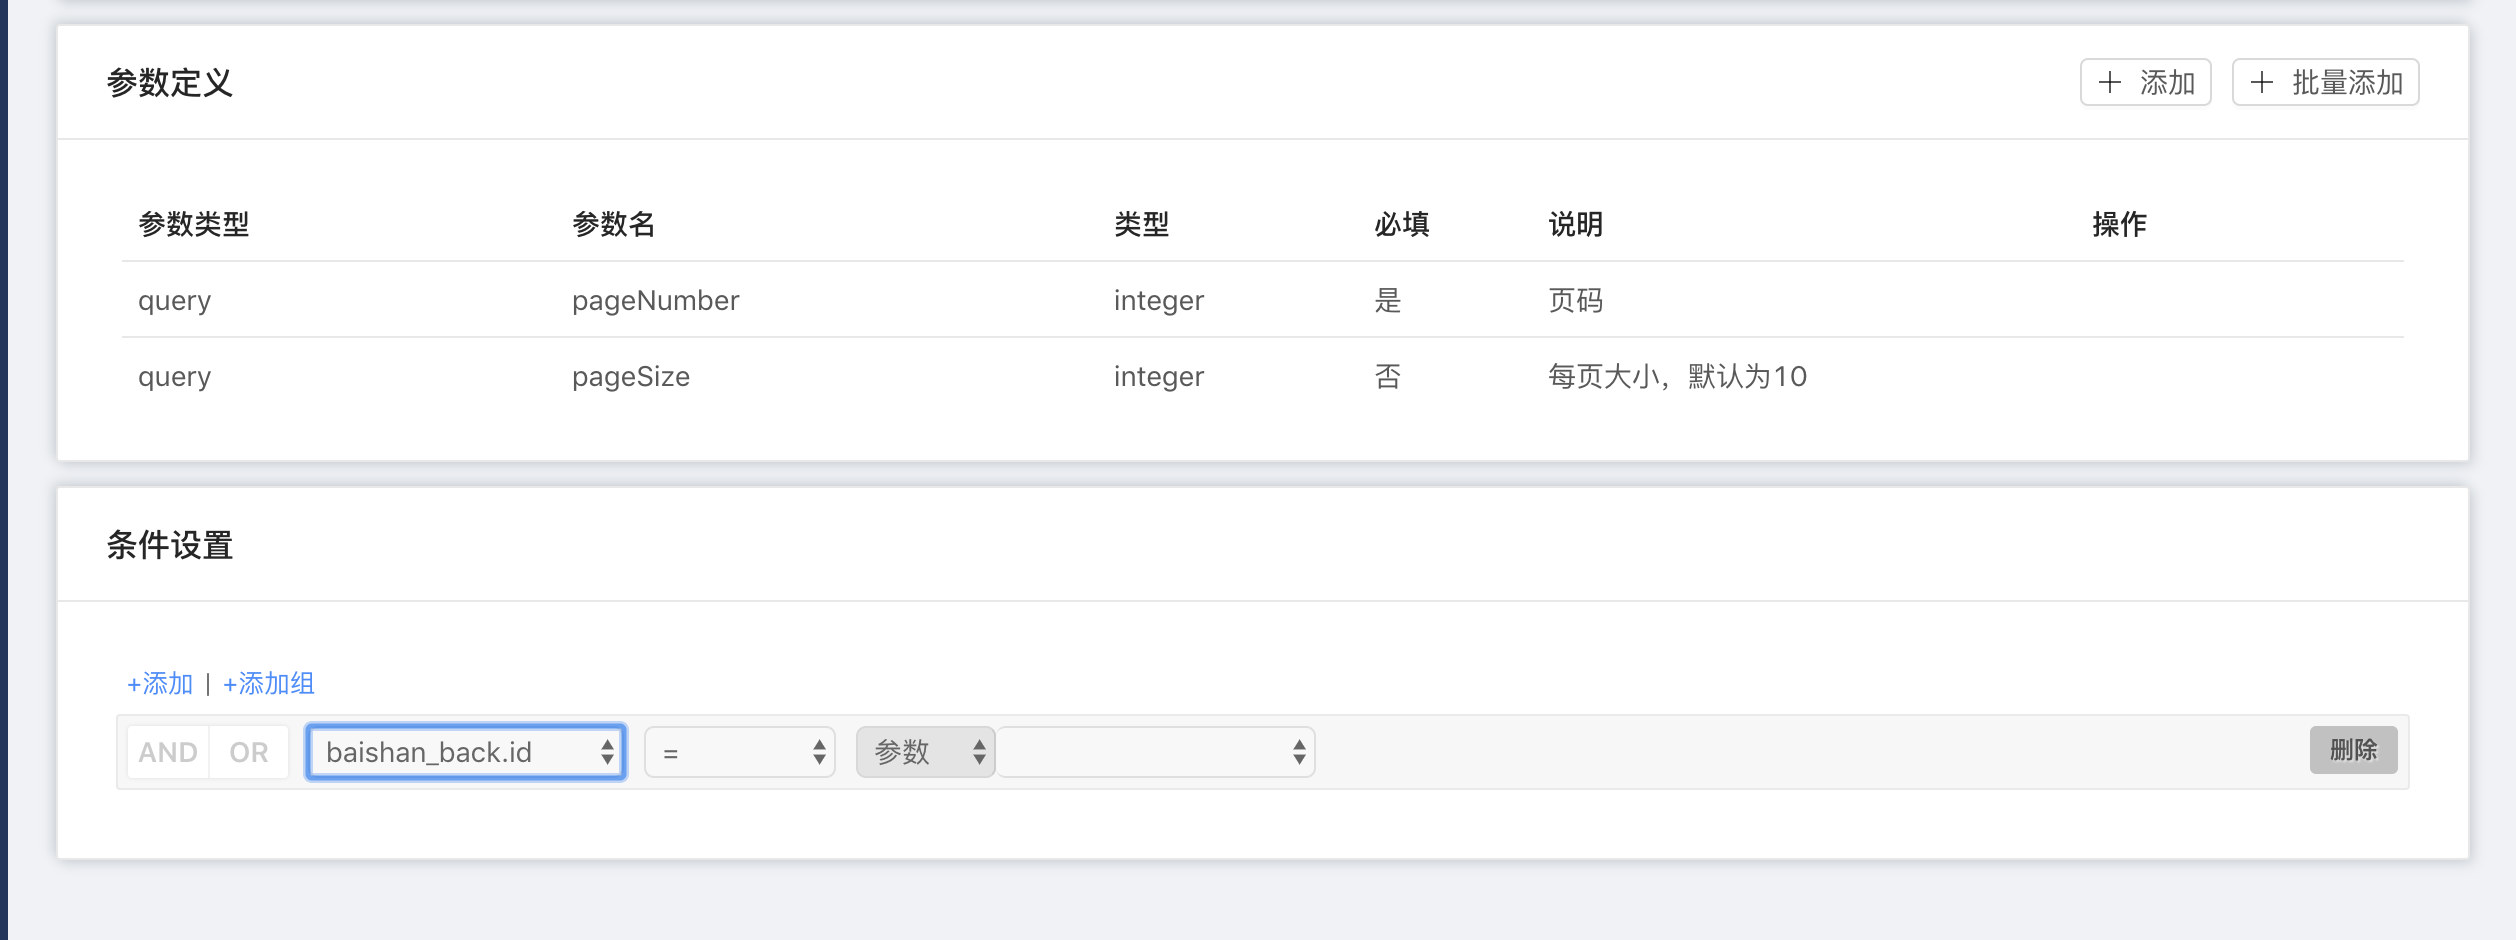2516x940 pixels.
Task: Open the equals operator dropdown
Action: click(x=740, y=752)
